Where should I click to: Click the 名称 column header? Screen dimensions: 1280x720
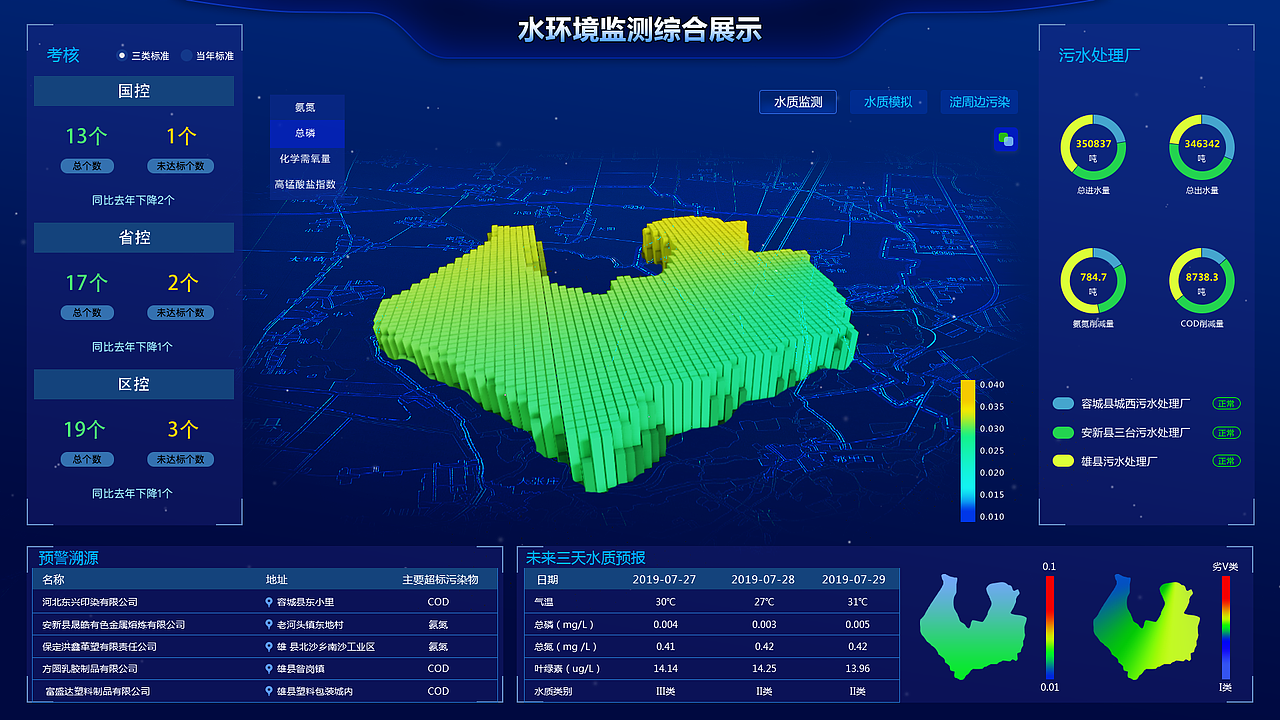coord(53,579)
